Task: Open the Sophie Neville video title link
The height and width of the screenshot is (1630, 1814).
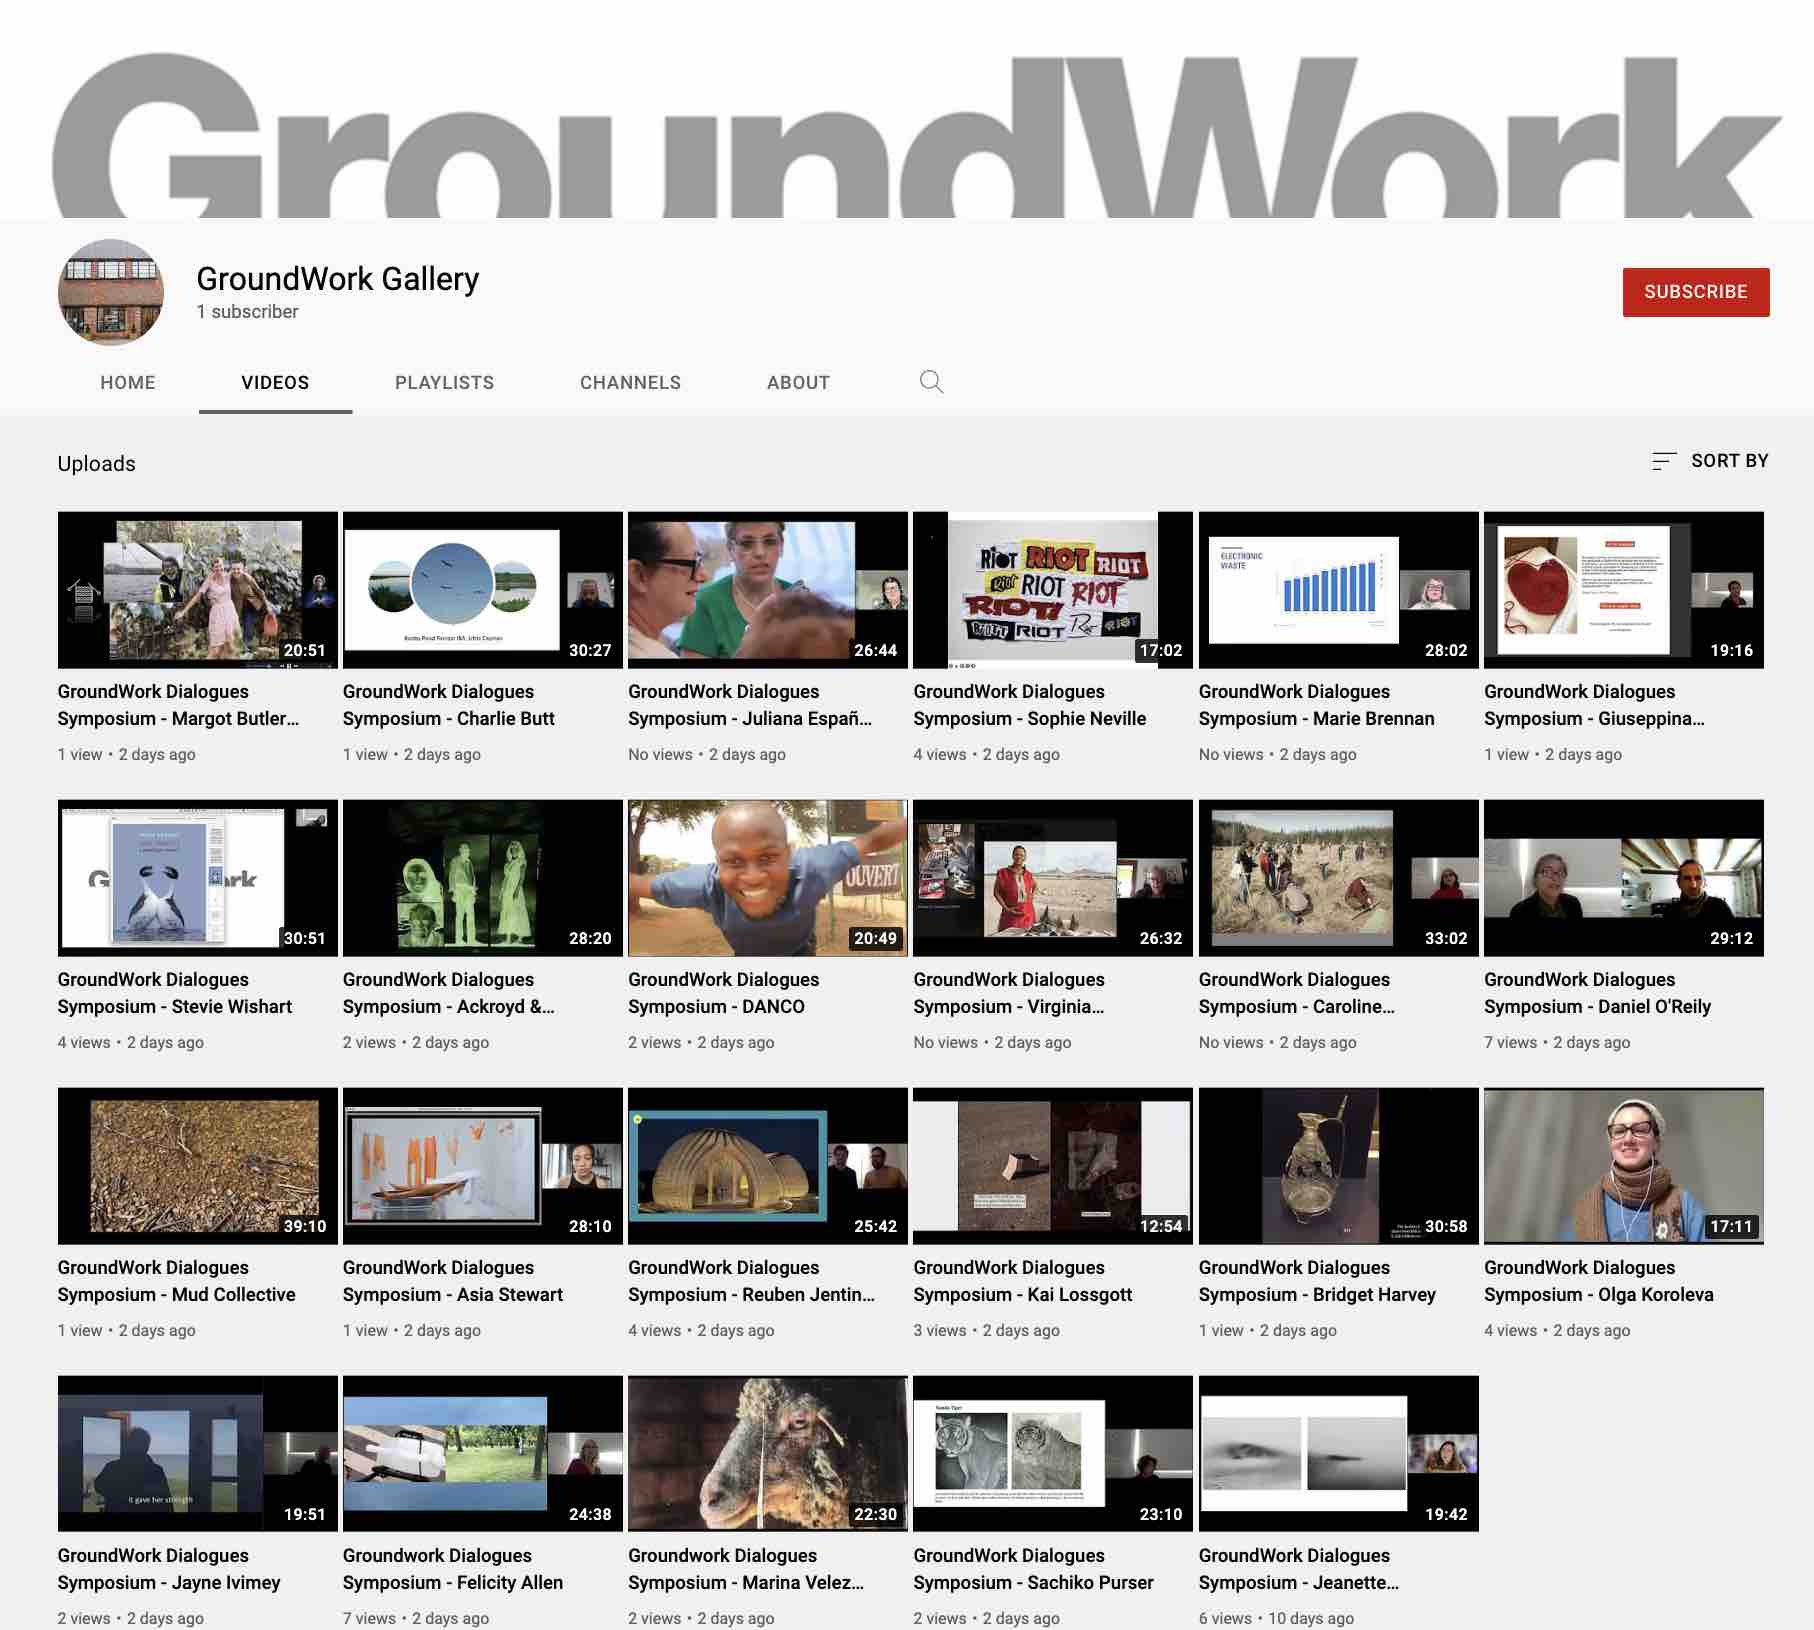Action: tap(1030, 705)
